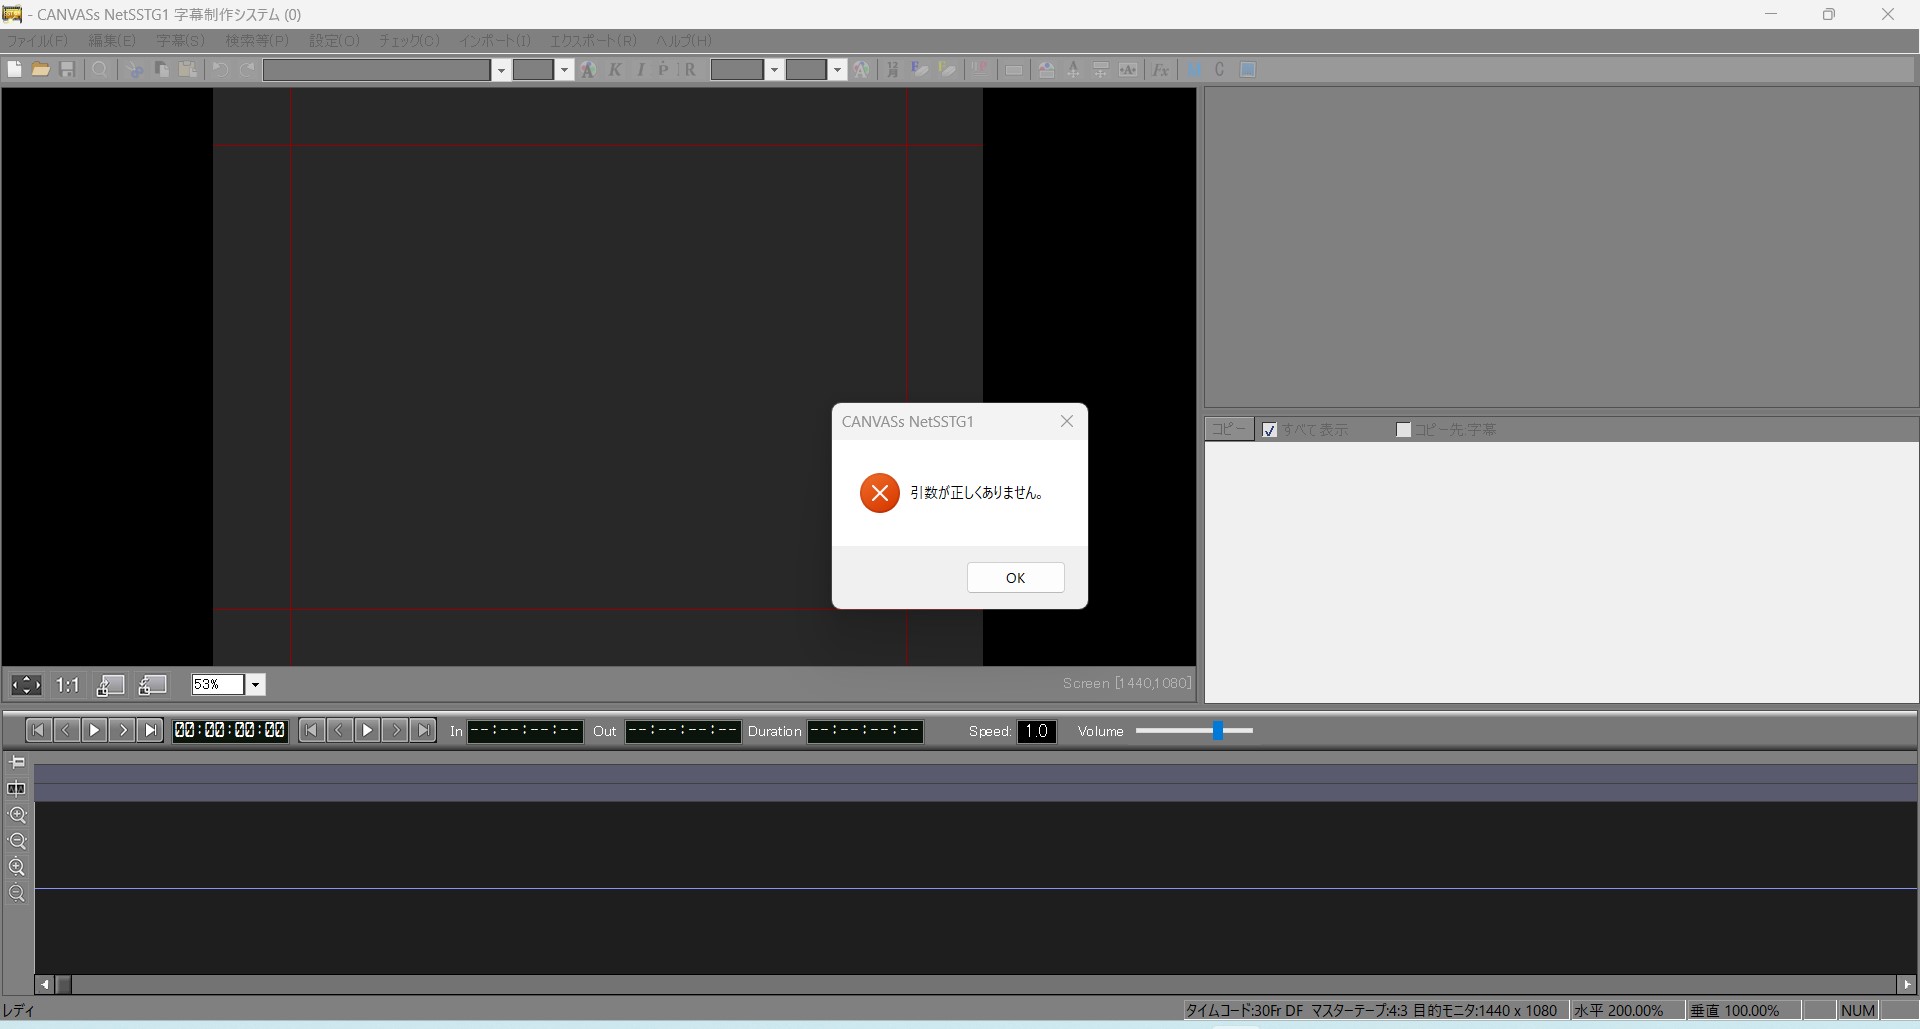Screen dimensions: 1920x1029
Task: Click the lower zoom-out magnifier beside timeline
Action: click(x=17, y=893)
